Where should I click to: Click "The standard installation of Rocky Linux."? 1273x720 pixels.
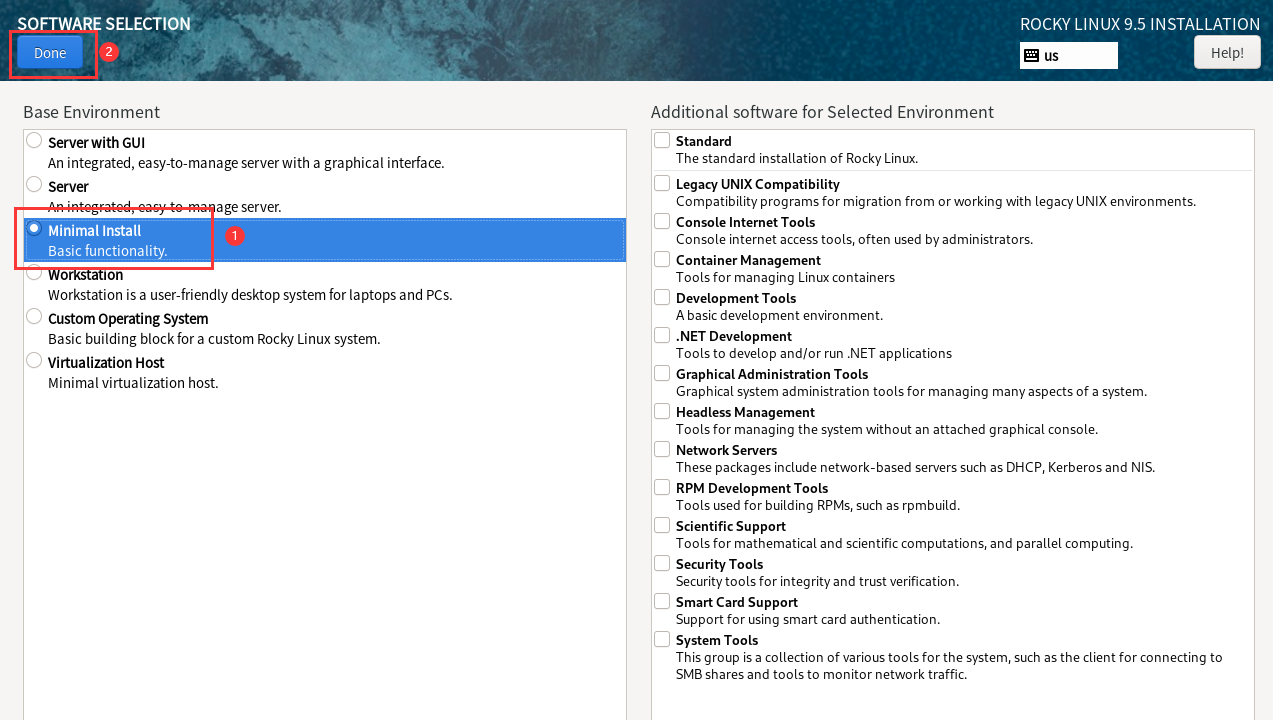pos(797,158)
